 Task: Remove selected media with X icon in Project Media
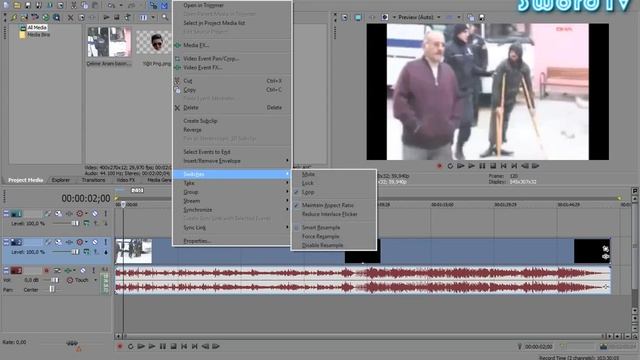[70, 18]
